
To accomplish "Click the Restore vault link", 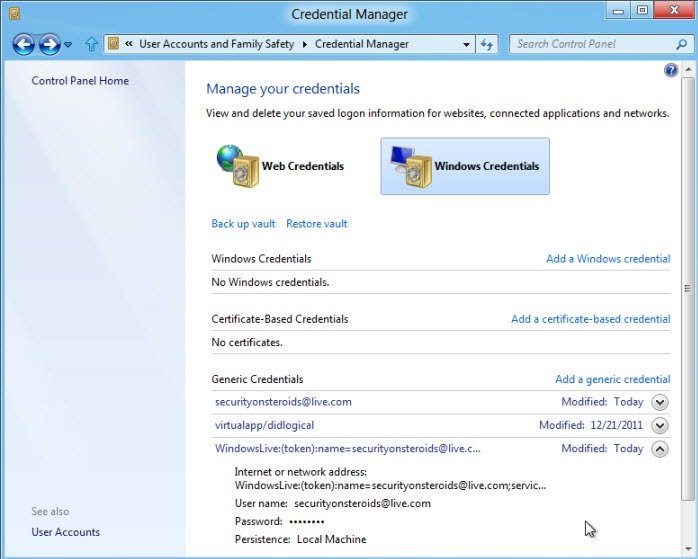I will 317,223.
